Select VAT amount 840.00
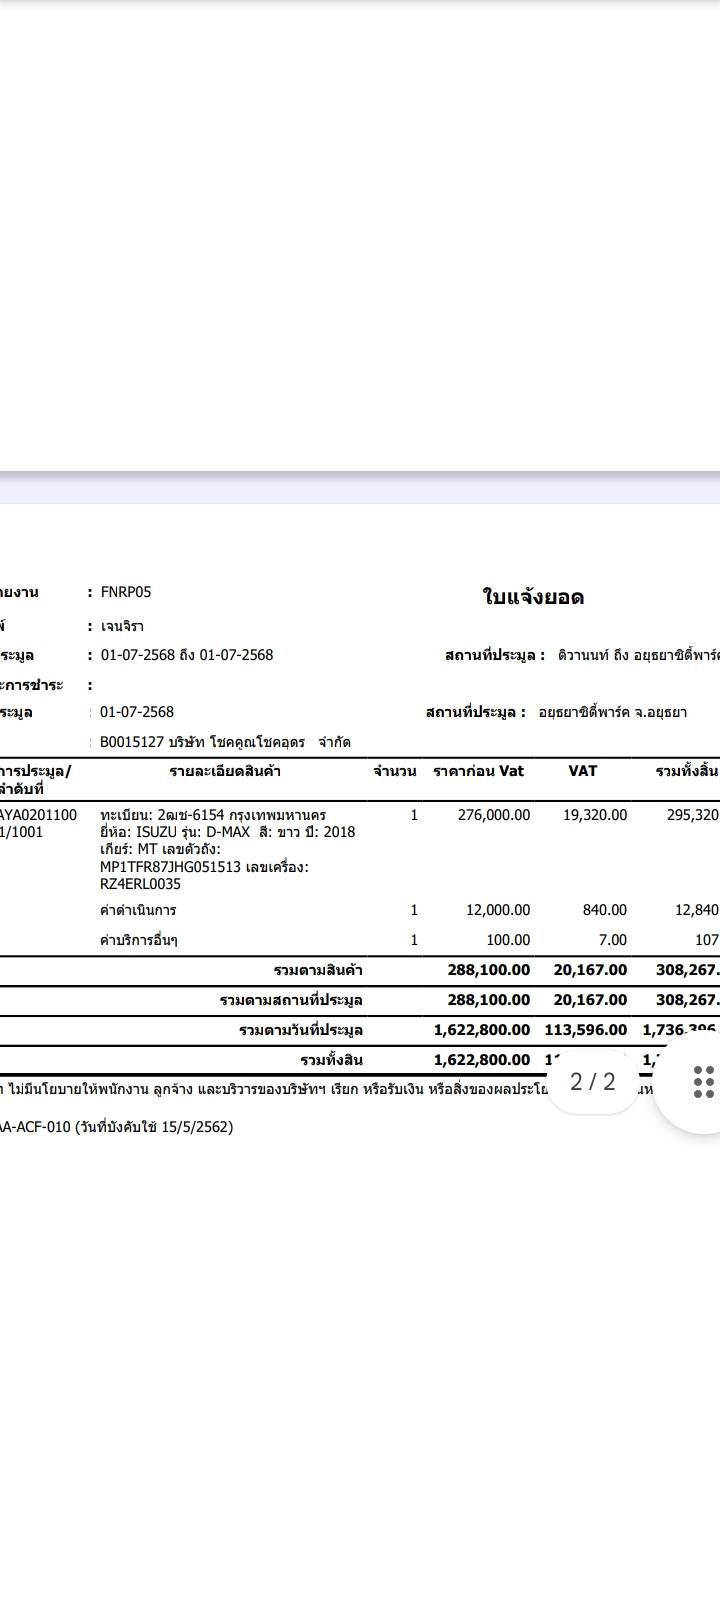The image size is (720, 1604). point(605,910)
